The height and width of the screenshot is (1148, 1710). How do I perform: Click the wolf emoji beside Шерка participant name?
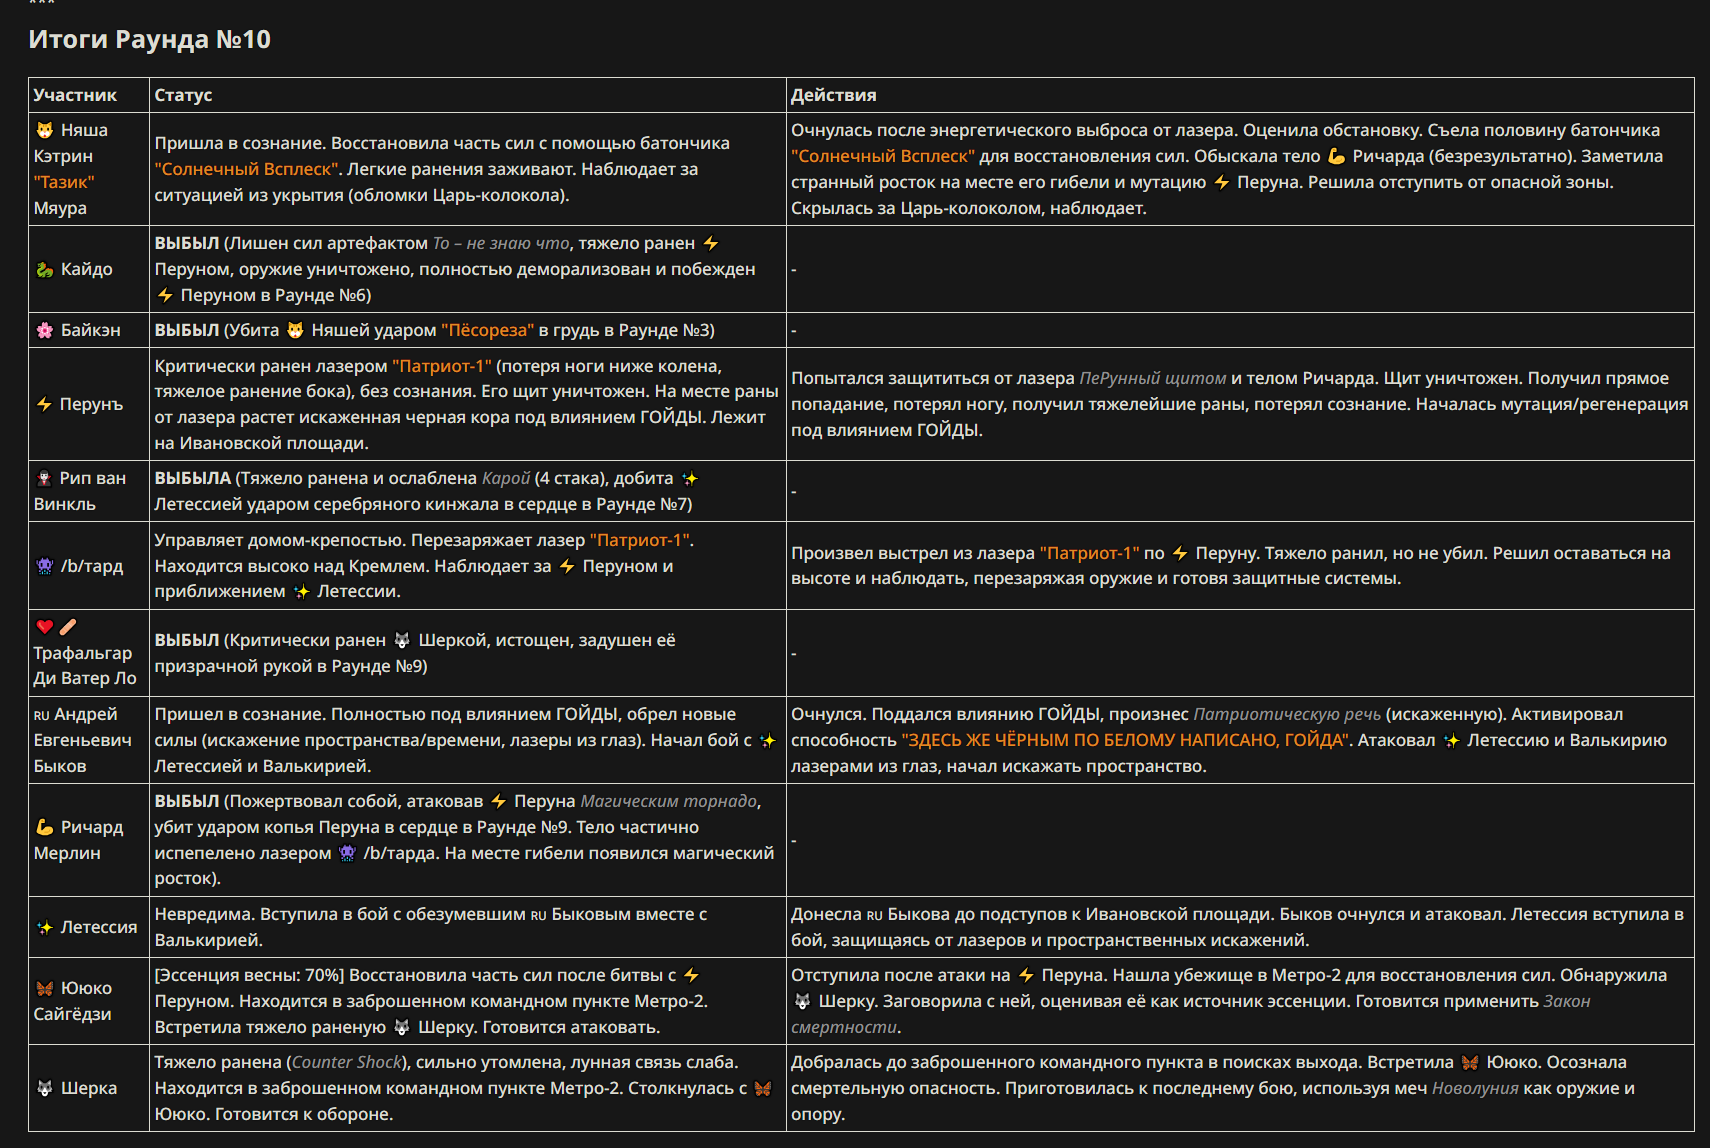pos(44,1088)
